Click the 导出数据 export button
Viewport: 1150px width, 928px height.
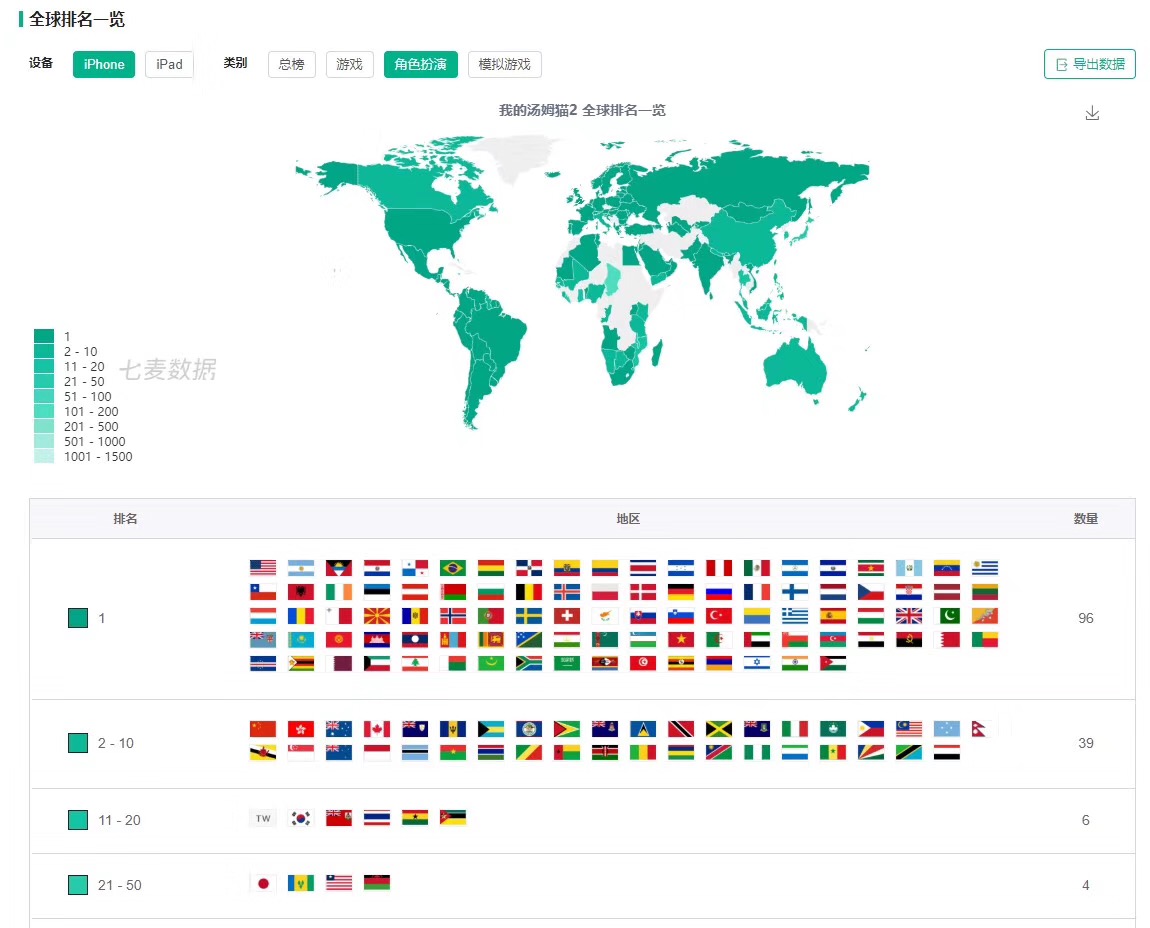1089,64
